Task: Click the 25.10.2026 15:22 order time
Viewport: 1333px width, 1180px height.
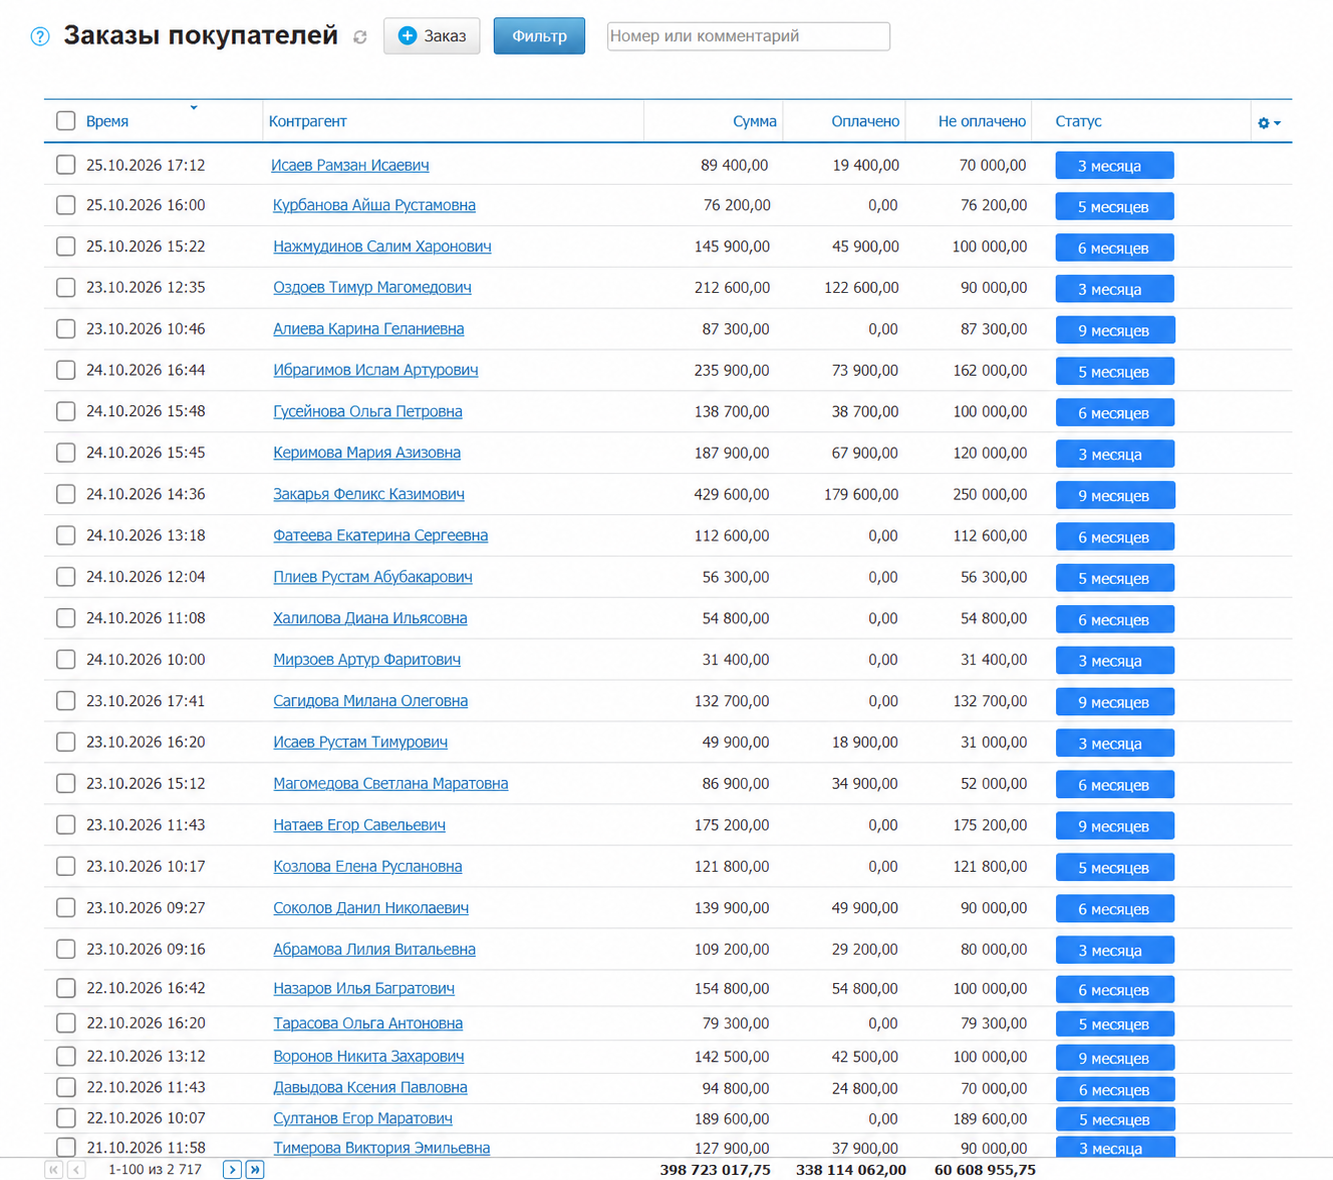Action: [x=145, y=246]
